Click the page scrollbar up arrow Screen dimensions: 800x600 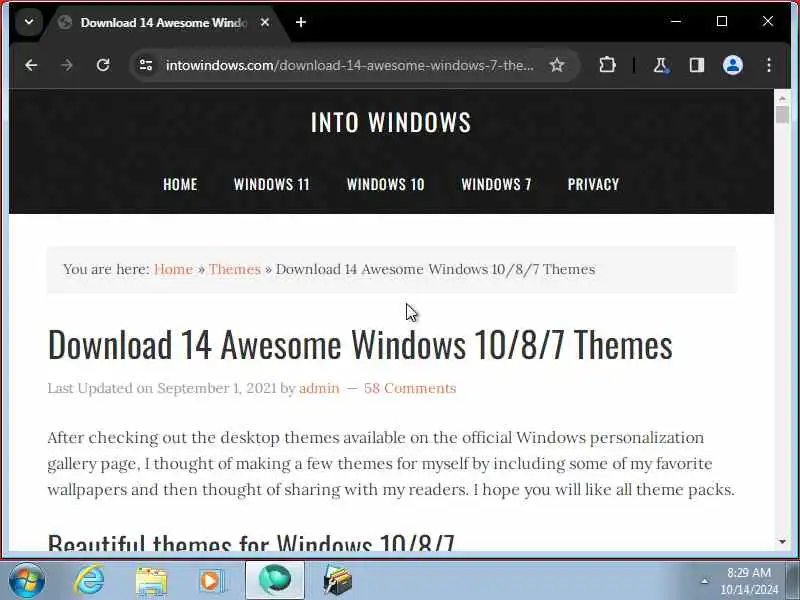(782, 97)
